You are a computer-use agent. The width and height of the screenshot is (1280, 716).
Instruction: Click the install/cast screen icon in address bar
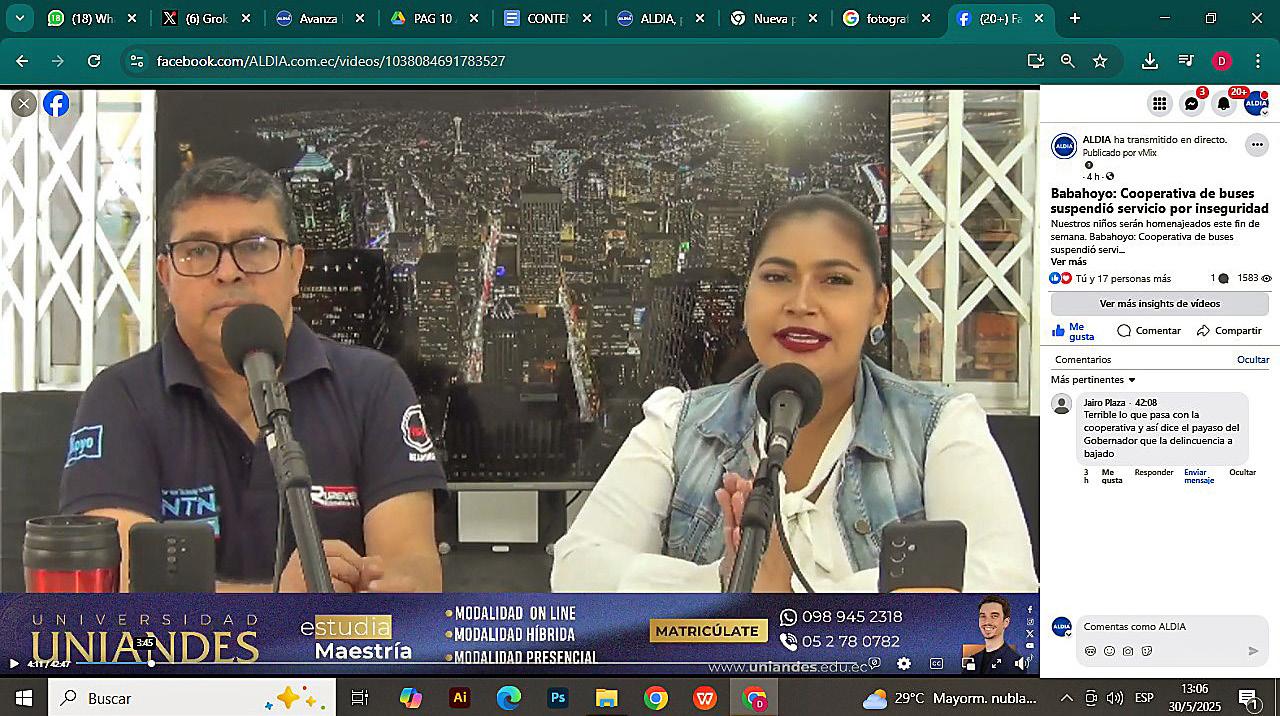[1036, 61]
